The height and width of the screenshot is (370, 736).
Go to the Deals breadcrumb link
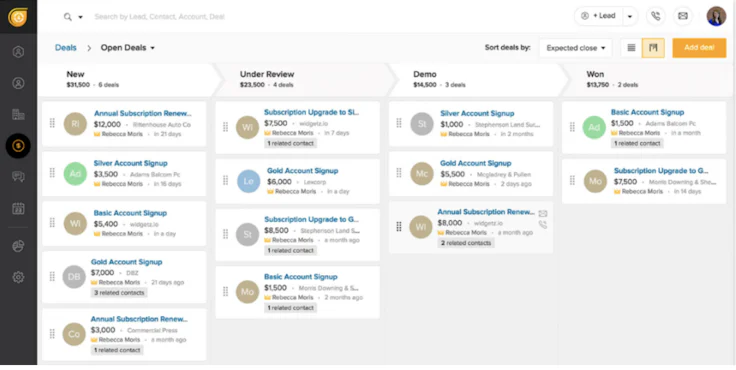tap(66, 47)
